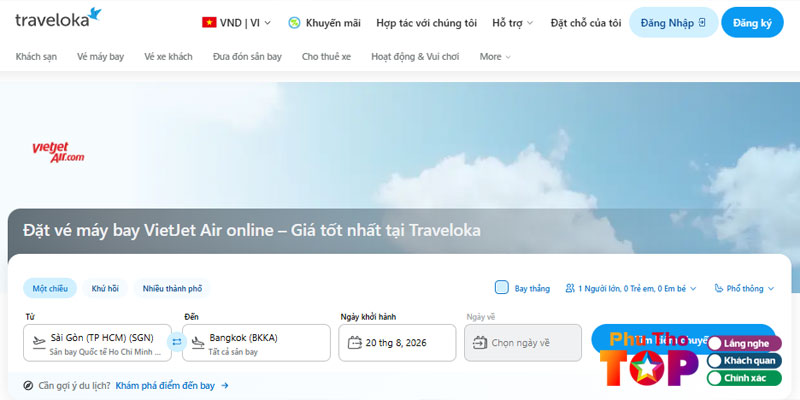Select the Một chiều one-way option
Image resolution: width=800 pixels, height=400 pixels.
point(50,288)
